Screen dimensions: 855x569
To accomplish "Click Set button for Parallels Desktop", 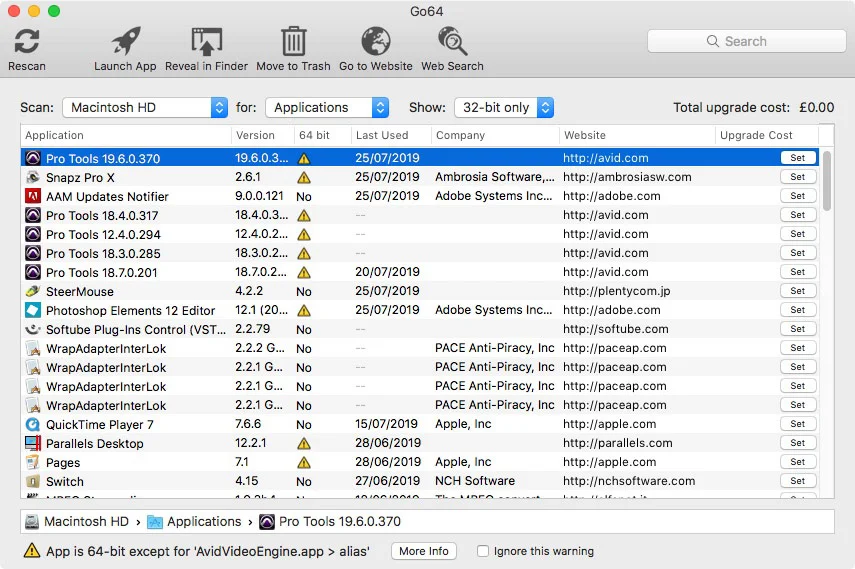I will (x=798, y=443).
